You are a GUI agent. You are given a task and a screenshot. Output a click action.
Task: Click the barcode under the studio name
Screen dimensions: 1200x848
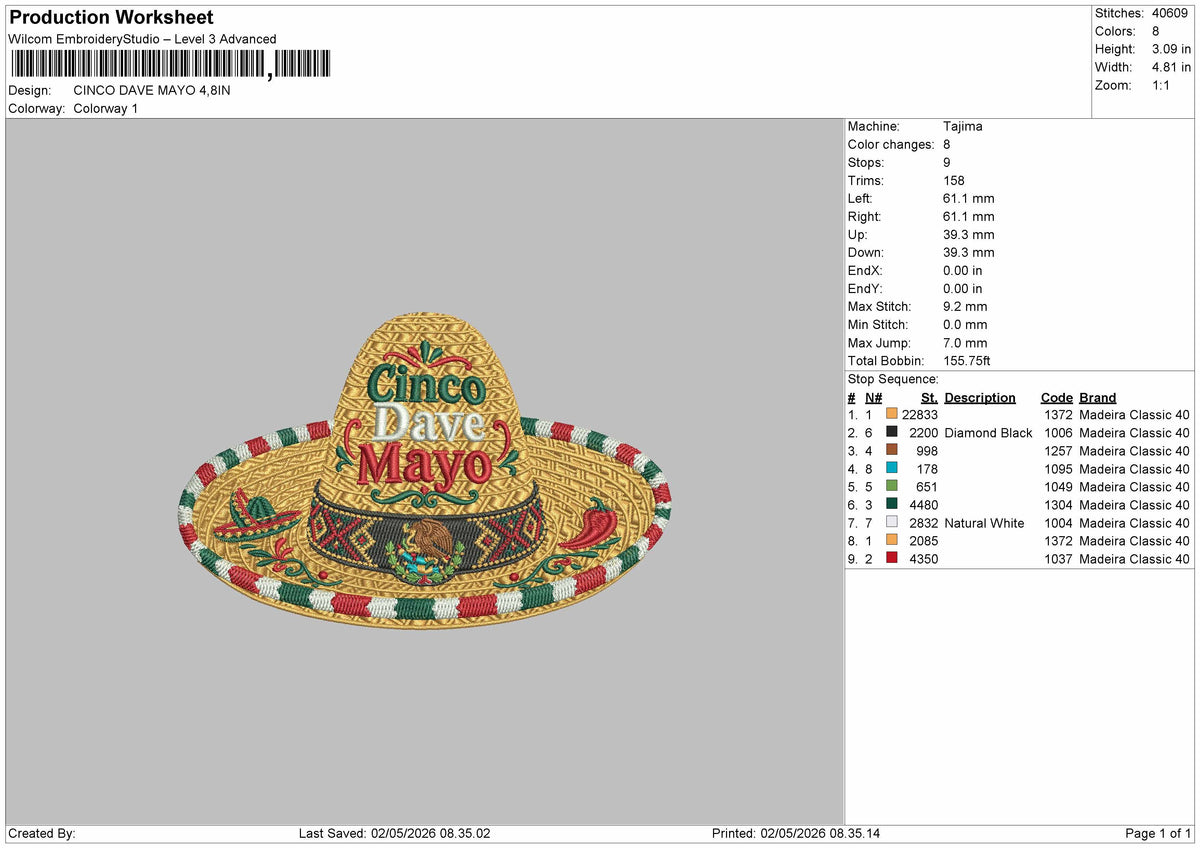point(171,65)
